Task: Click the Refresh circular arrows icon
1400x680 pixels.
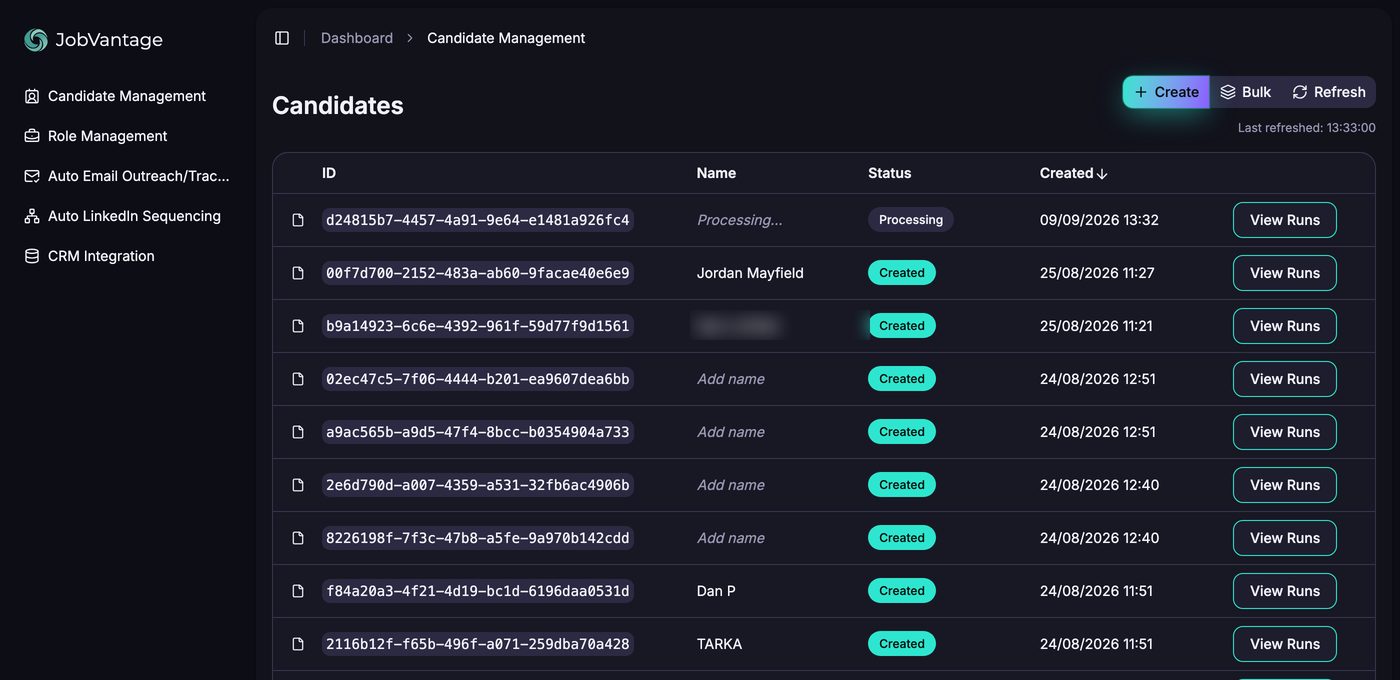Action: point(1300,92)
